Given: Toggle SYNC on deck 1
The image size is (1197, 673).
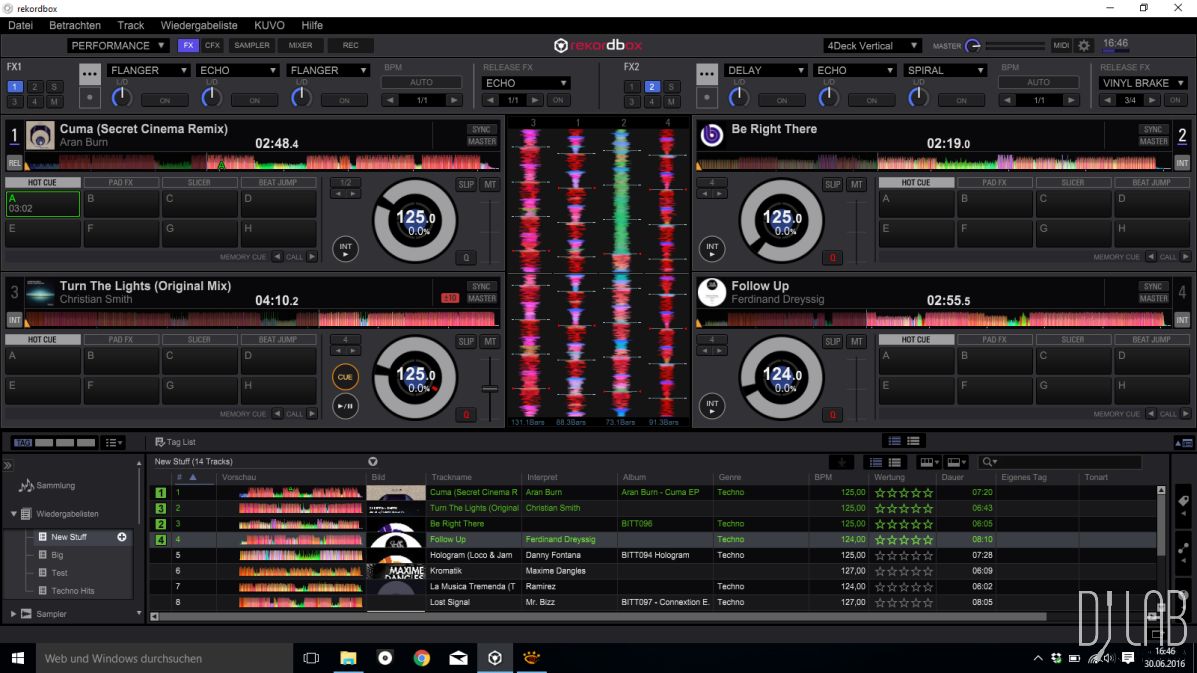Looking at the screenshot, I should point(482,130).
